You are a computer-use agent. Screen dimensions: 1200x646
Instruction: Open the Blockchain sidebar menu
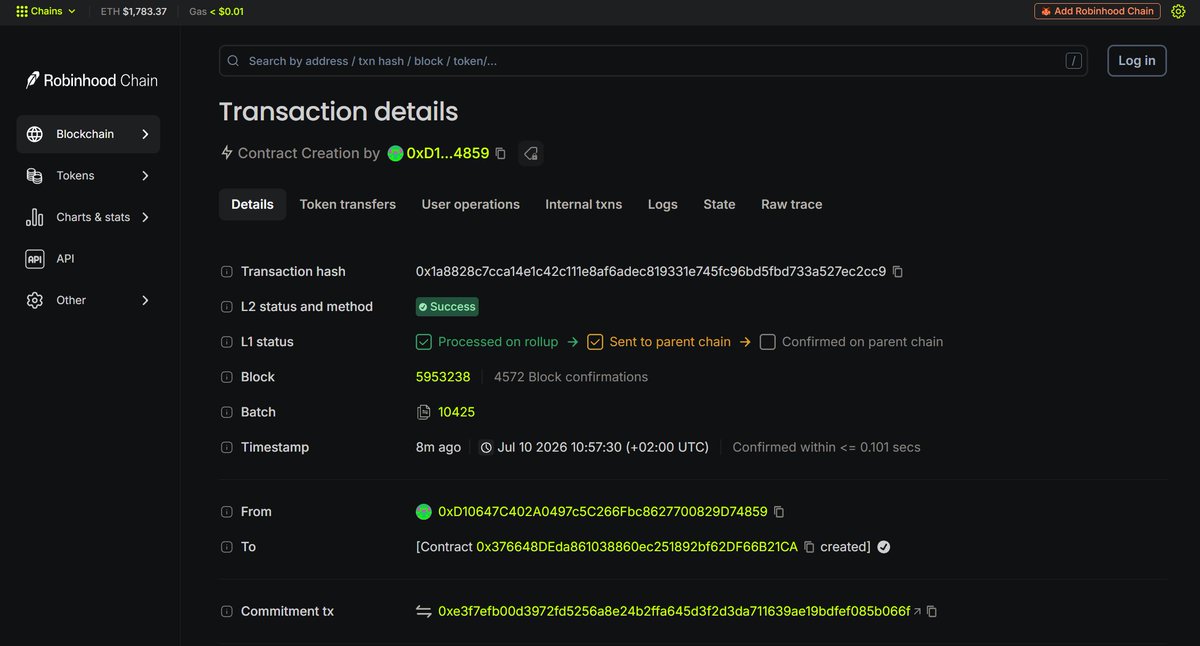pyautogui.click(x=88, y=134)
